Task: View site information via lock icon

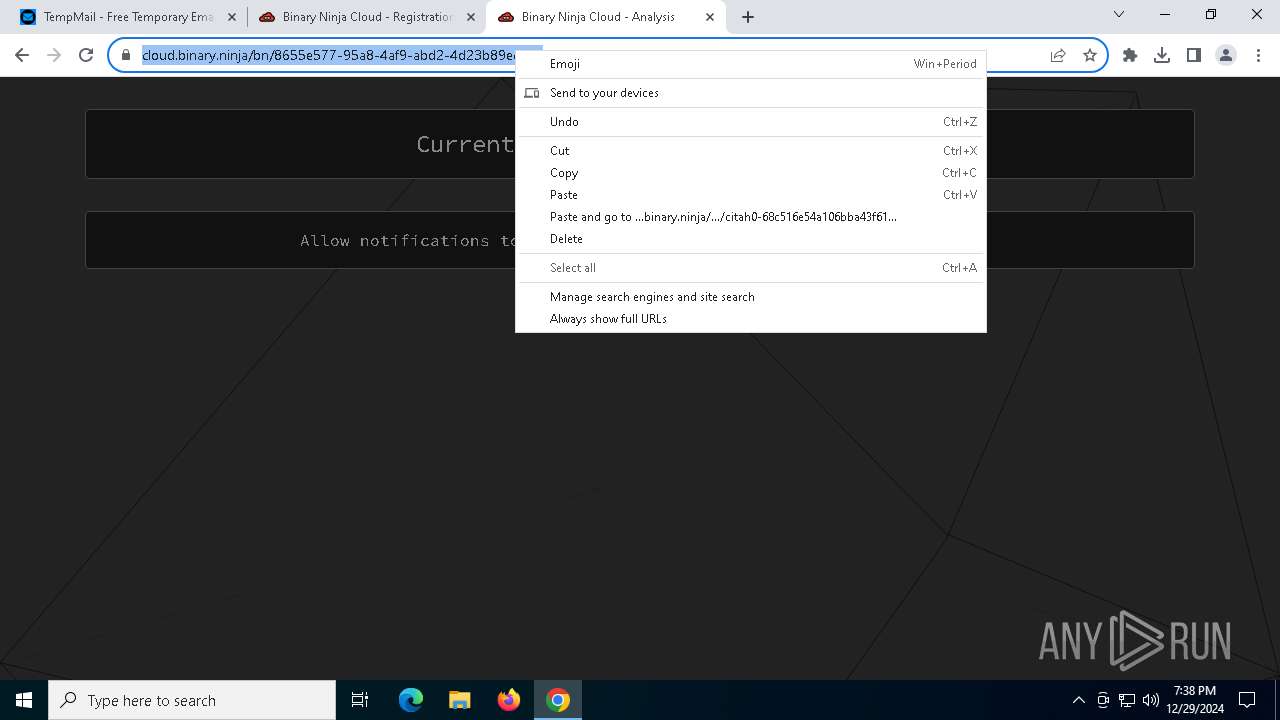Action: coord(126,56)
